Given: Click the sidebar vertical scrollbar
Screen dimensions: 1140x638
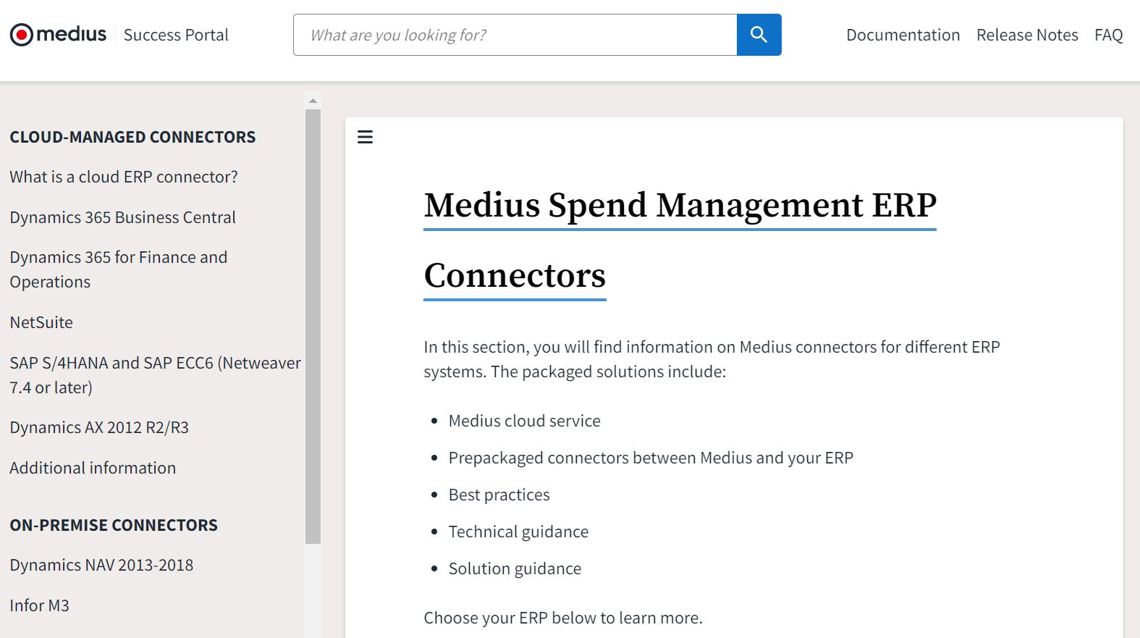Looking at the screenshot, I should pos(313,330).
